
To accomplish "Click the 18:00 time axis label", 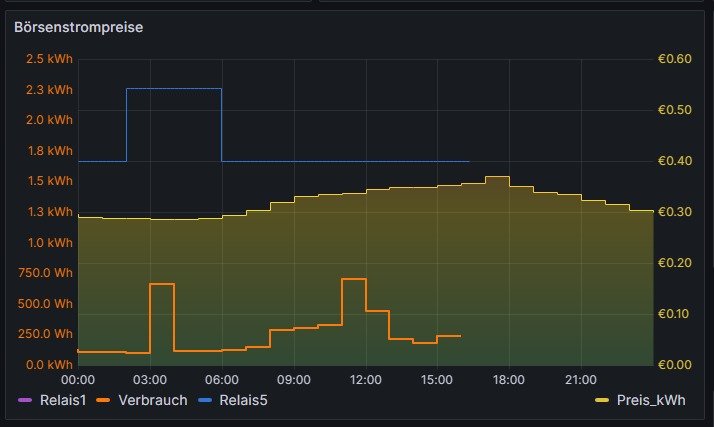I will tap(509, 380).
